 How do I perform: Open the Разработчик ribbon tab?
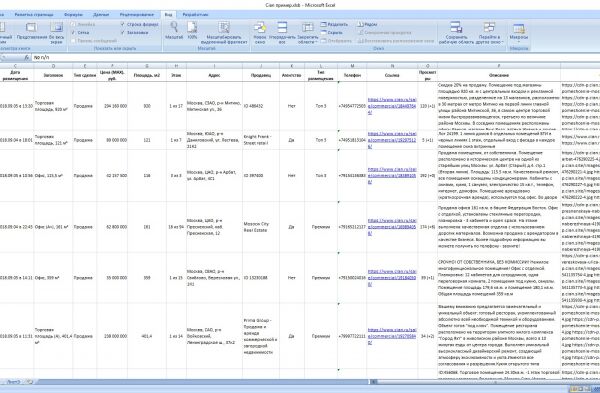click(x=195, y=15)
